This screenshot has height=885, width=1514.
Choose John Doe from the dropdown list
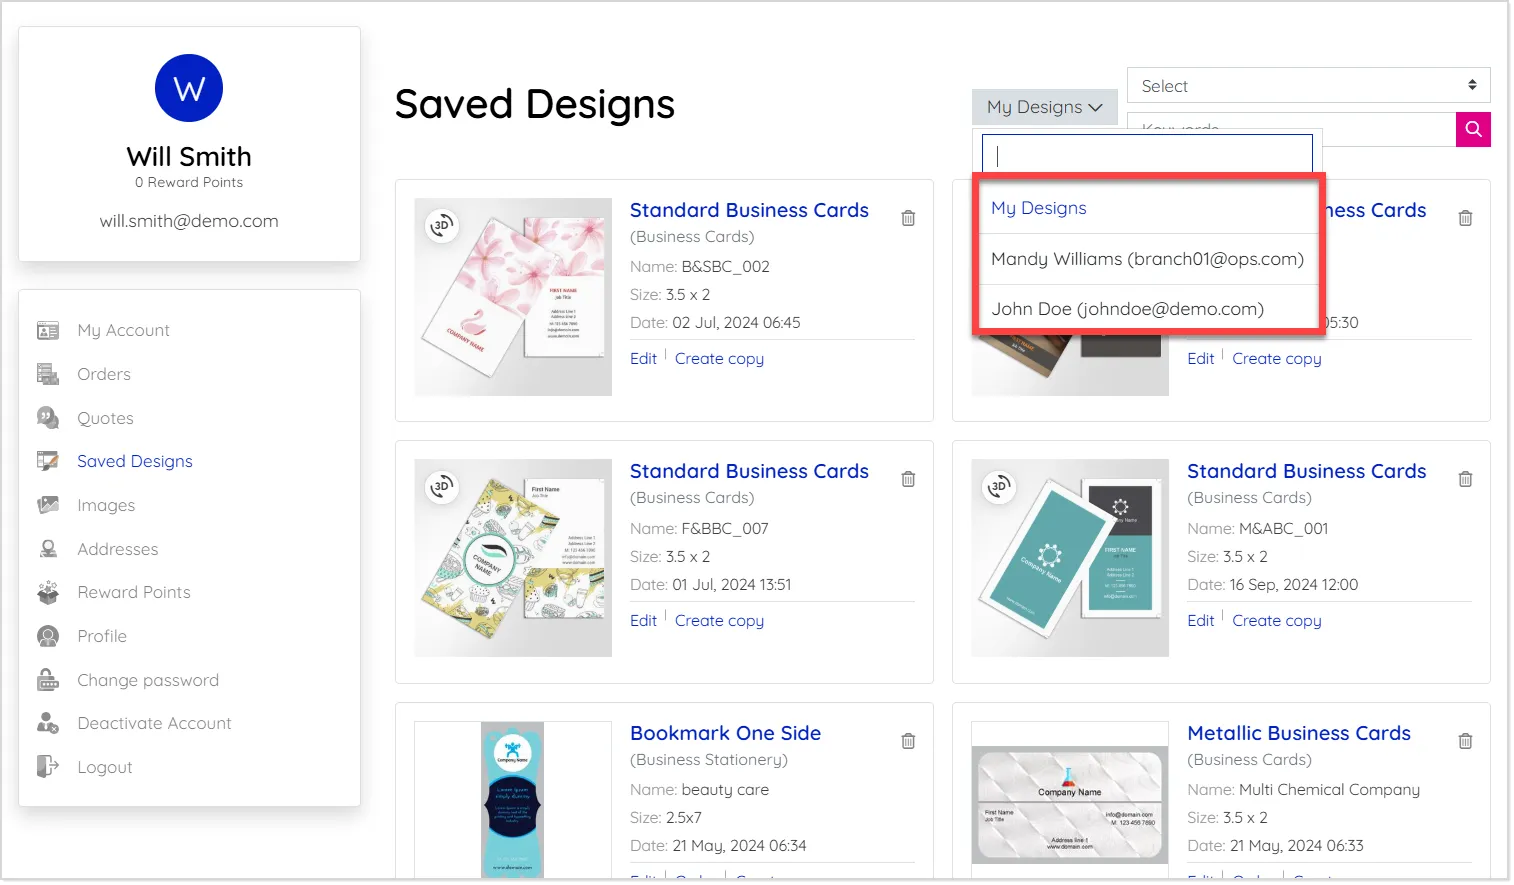point(1147,309)
